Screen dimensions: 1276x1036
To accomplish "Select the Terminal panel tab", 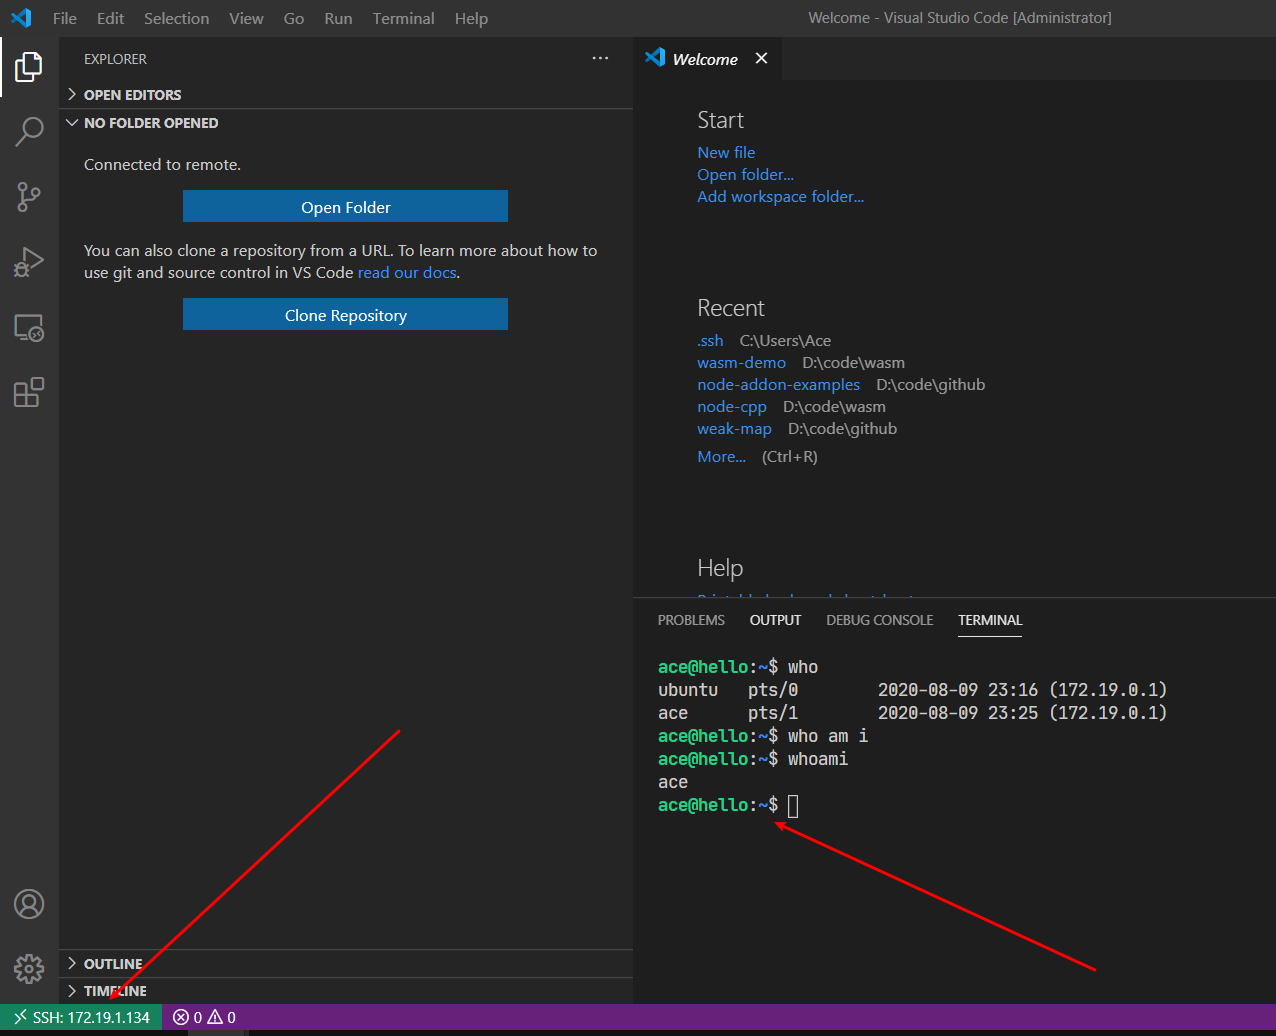I will [990, 620].
